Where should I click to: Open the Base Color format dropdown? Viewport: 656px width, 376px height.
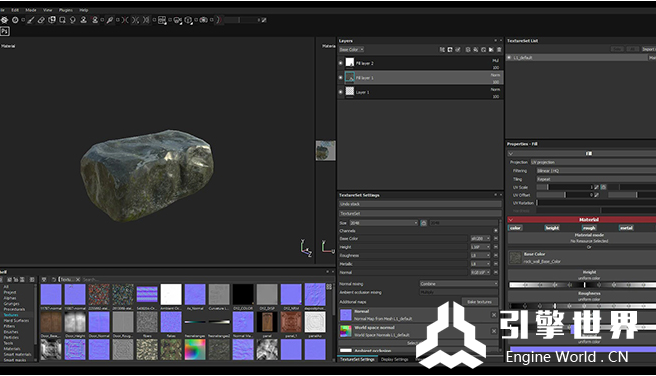pyautogui.click(x=480, y=238)
